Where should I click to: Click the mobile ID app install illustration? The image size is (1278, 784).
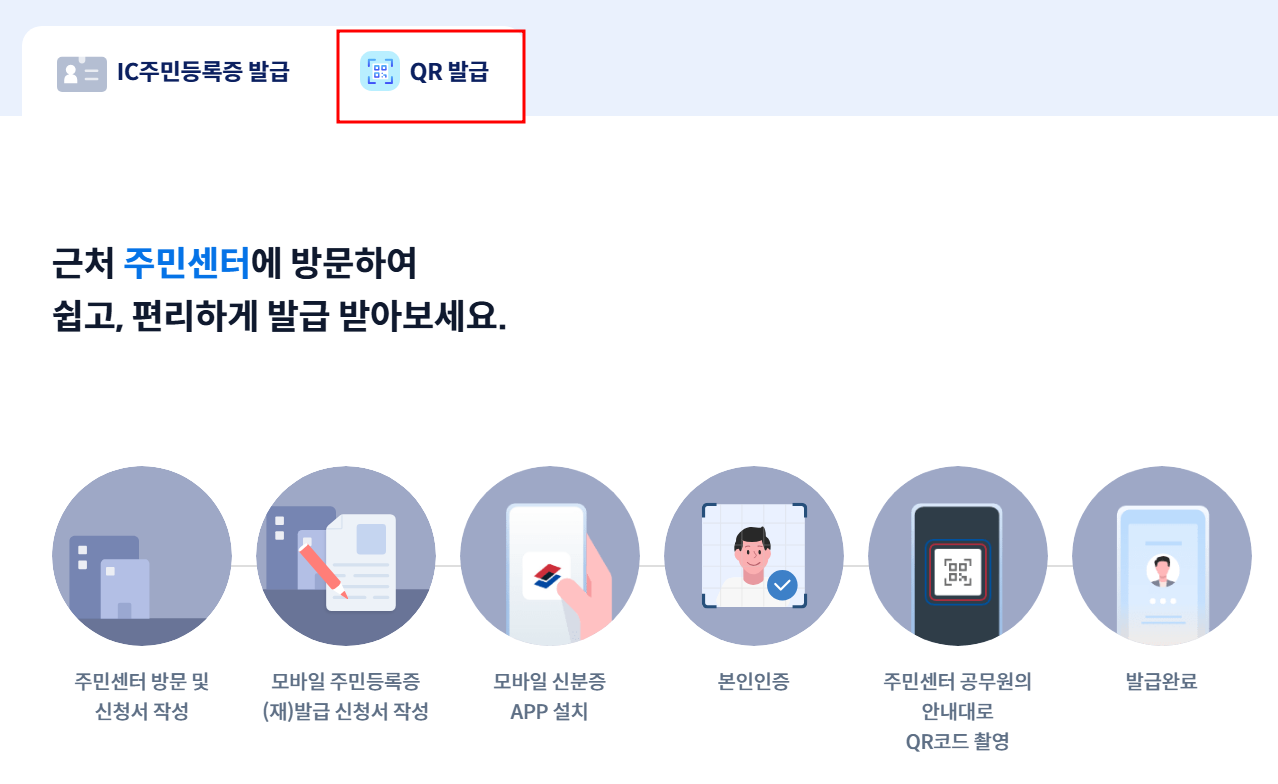coord(550,556)
